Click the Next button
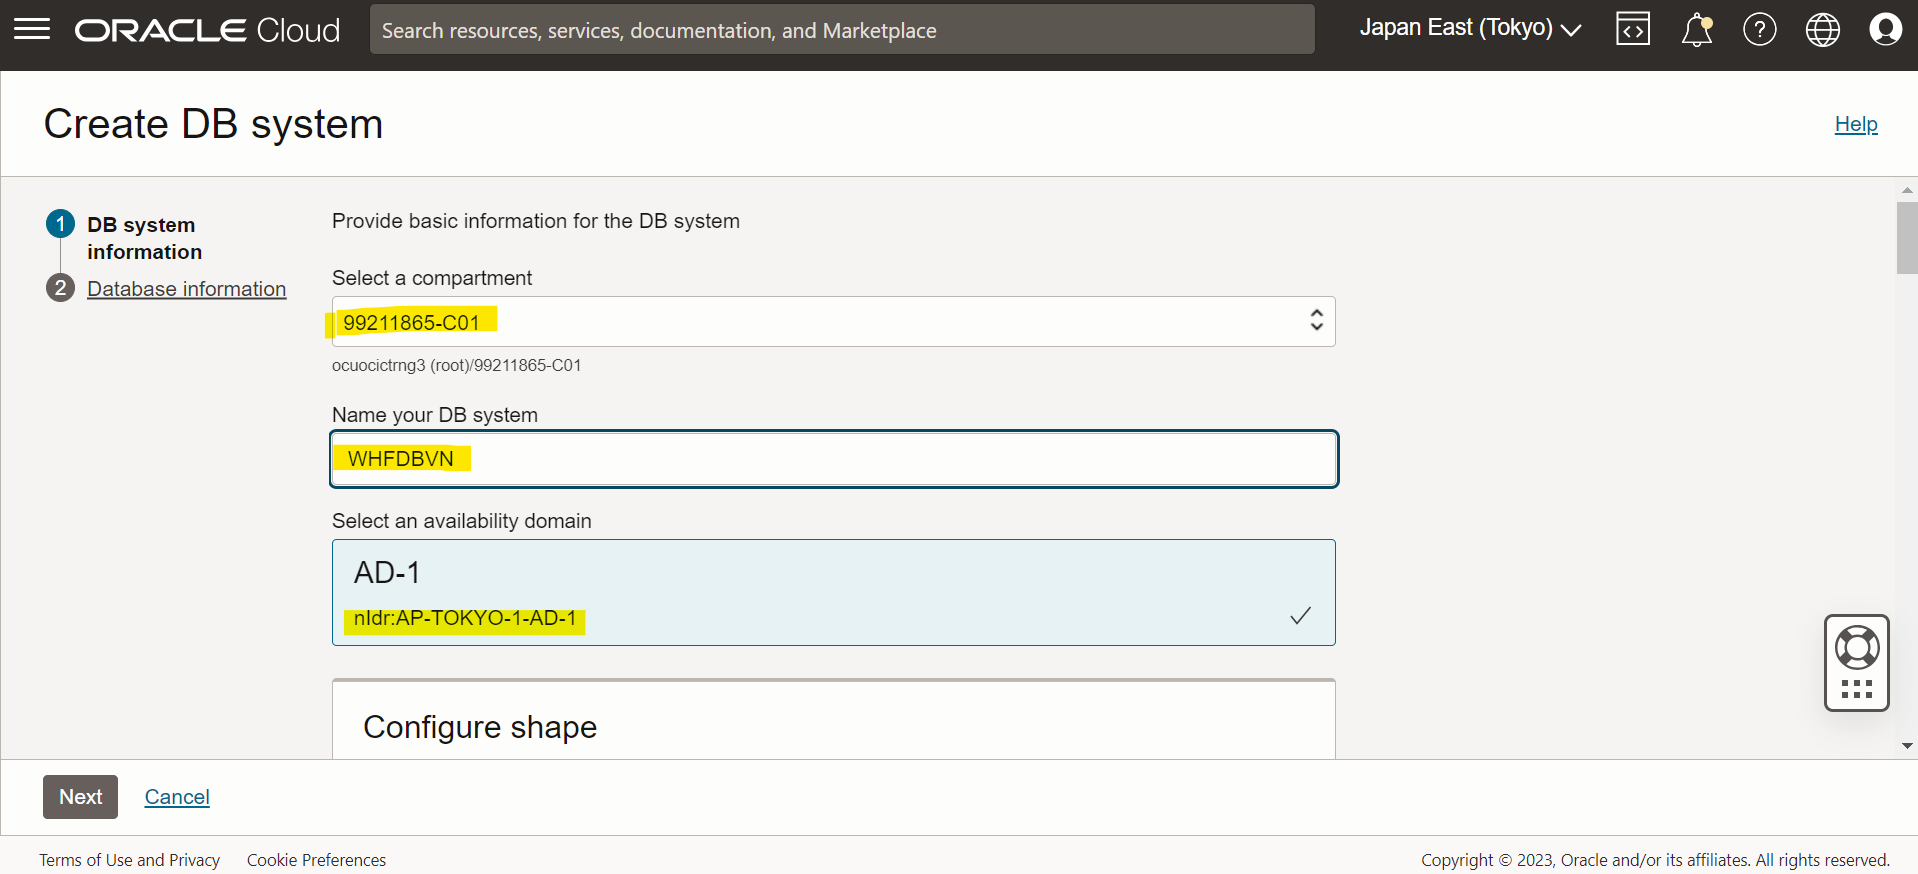The height and width of the screenshot is (874, 1918). tap(80, 797)
